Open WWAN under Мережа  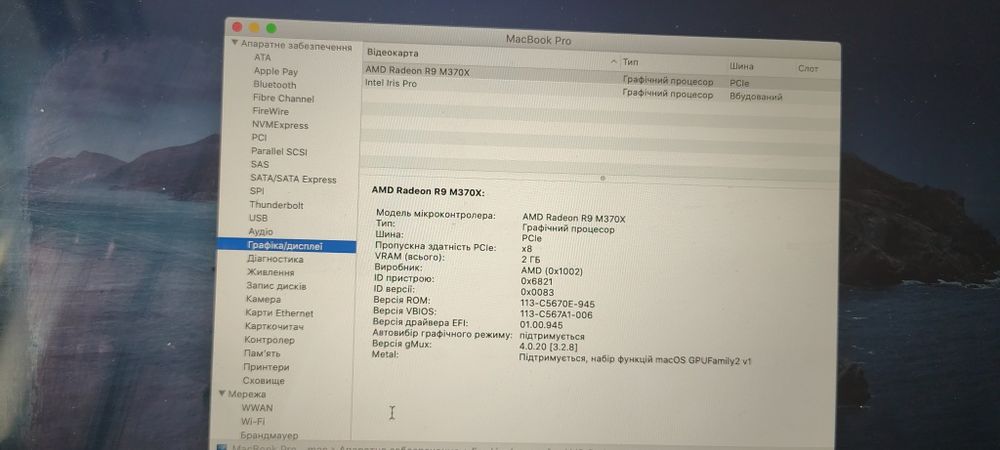[x=257, y=407]
